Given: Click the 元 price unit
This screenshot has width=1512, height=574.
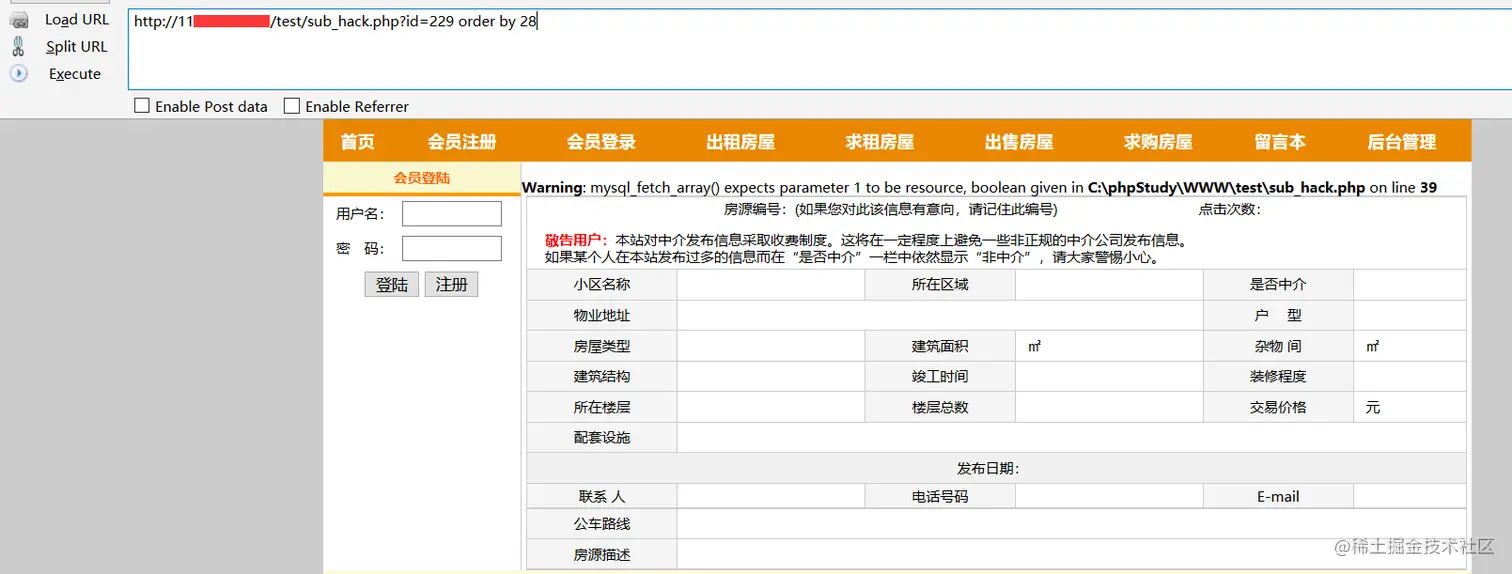Looking at the screenshot, I should coord(1373,408).
